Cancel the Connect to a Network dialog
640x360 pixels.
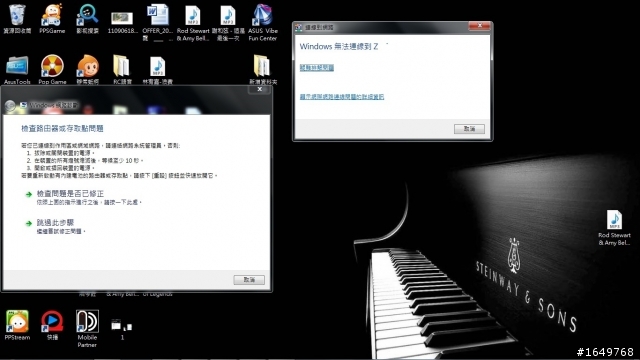point(469,129)
